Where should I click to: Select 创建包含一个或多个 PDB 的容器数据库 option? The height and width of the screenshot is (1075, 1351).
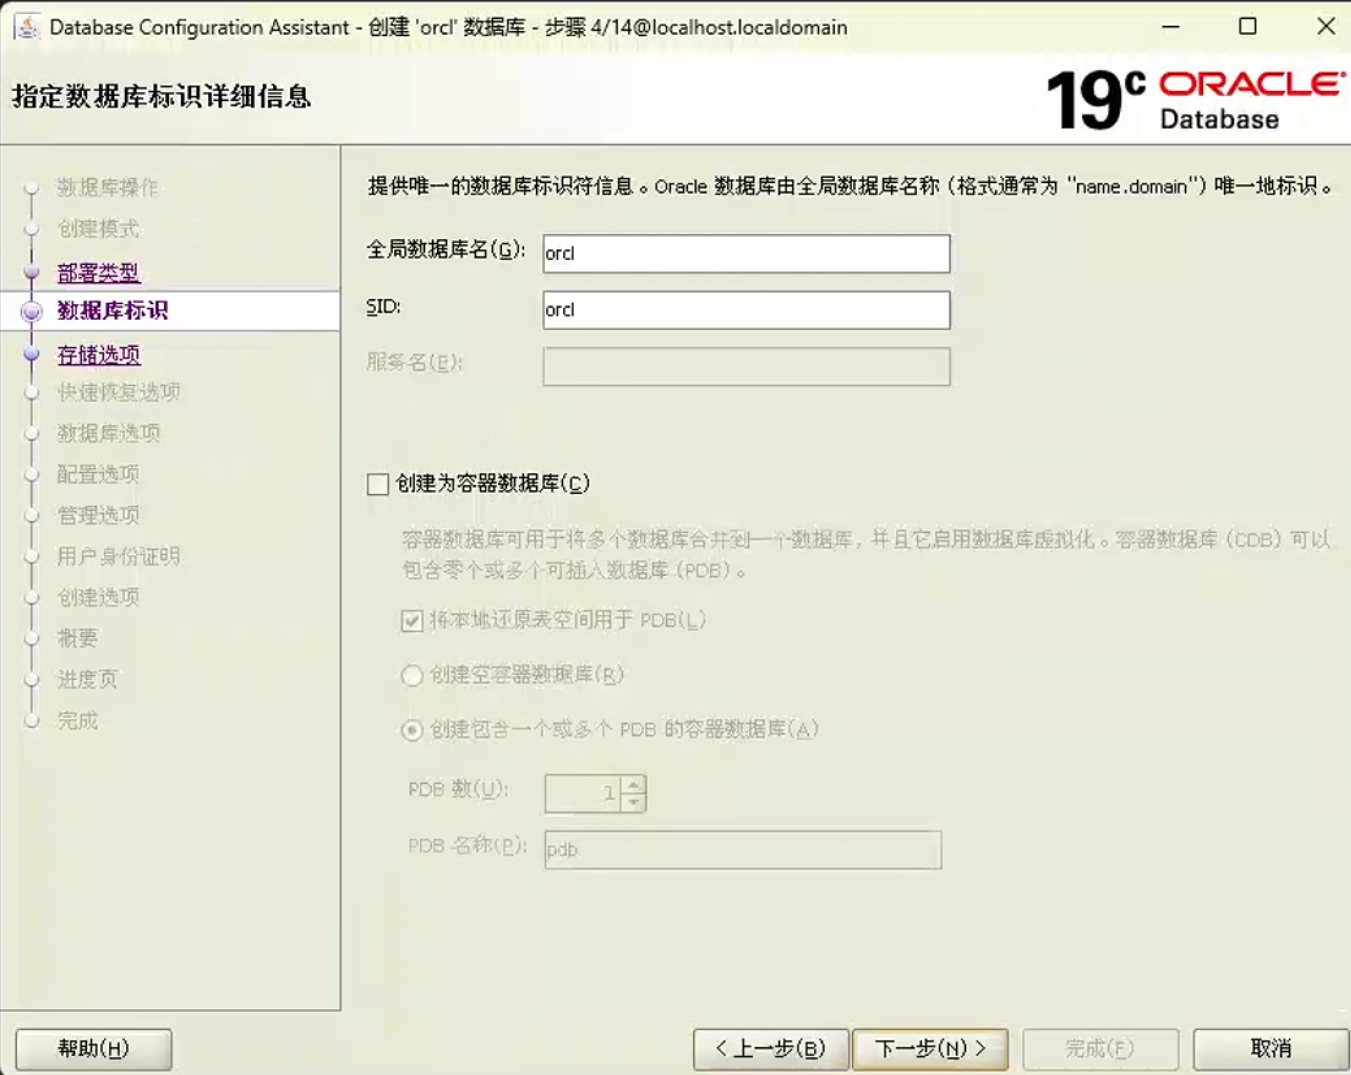tap(412, 731)
